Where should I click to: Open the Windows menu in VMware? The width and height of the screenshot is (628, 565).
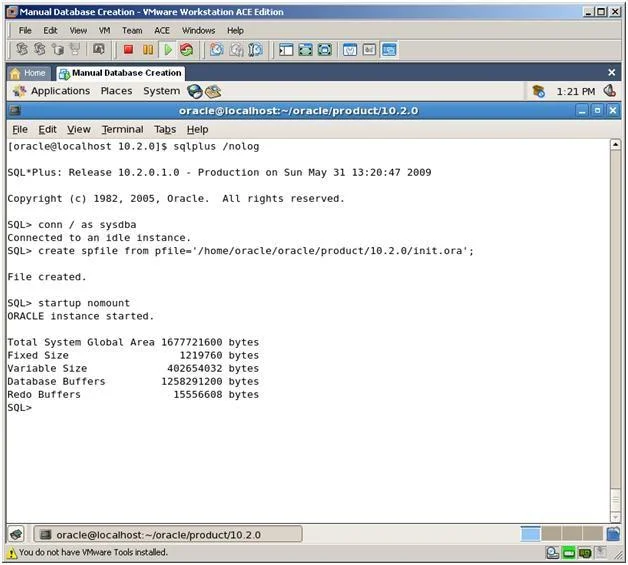point(198,30)
